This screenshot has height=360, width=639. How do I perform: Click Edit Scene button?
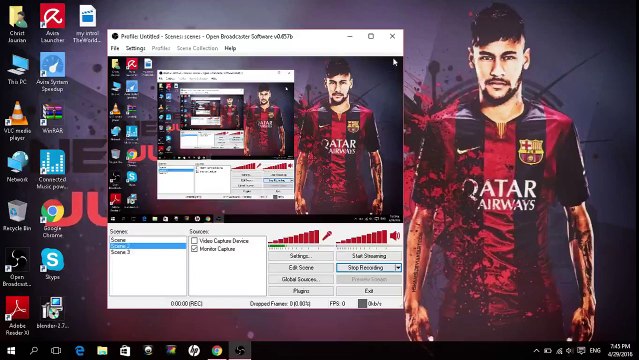[x=301, y=268]
